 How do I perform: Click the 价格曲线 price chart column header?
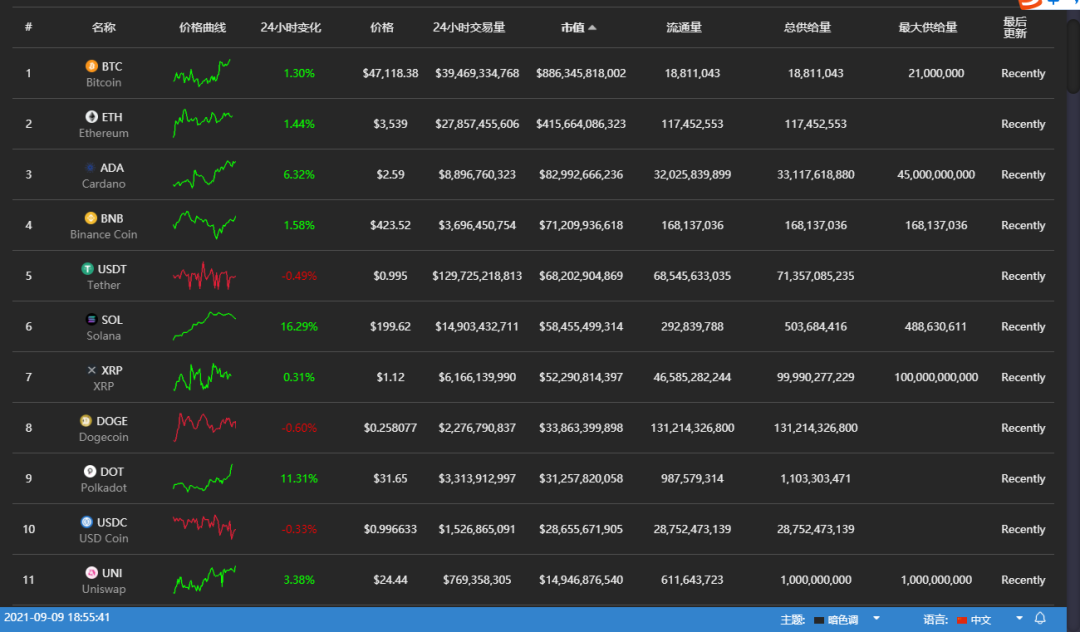202,28
